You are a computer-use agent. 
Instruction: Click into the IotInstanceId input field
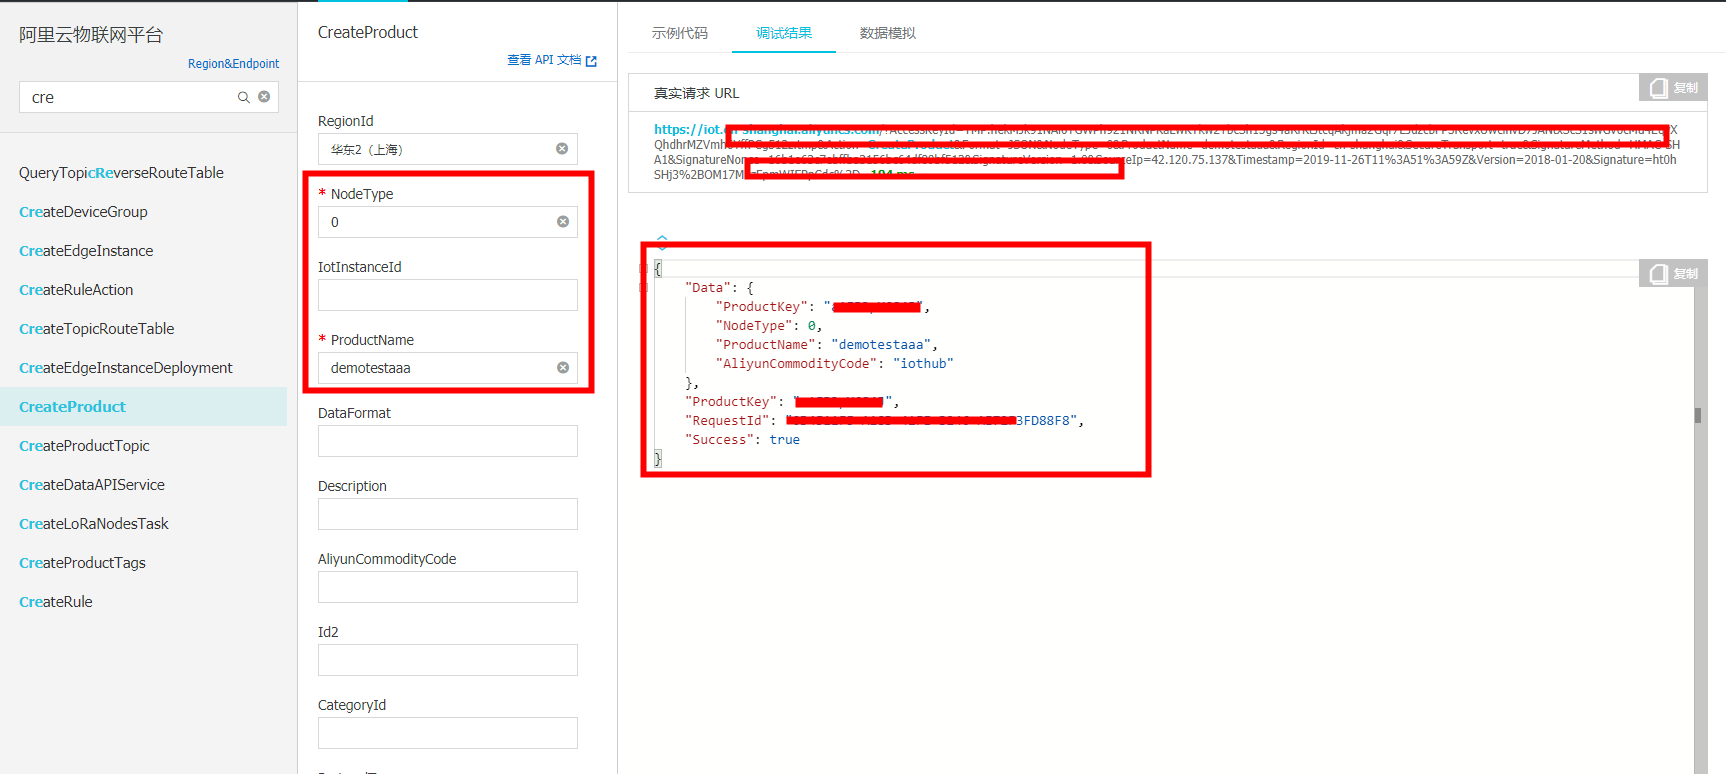point(448,295)
